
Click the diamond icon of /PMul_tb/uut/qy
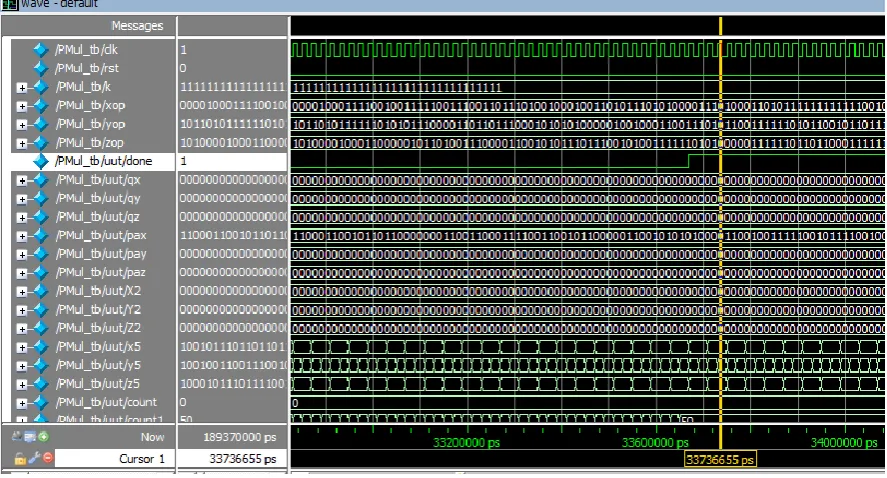pyautogui.click(x=41, y=199)
